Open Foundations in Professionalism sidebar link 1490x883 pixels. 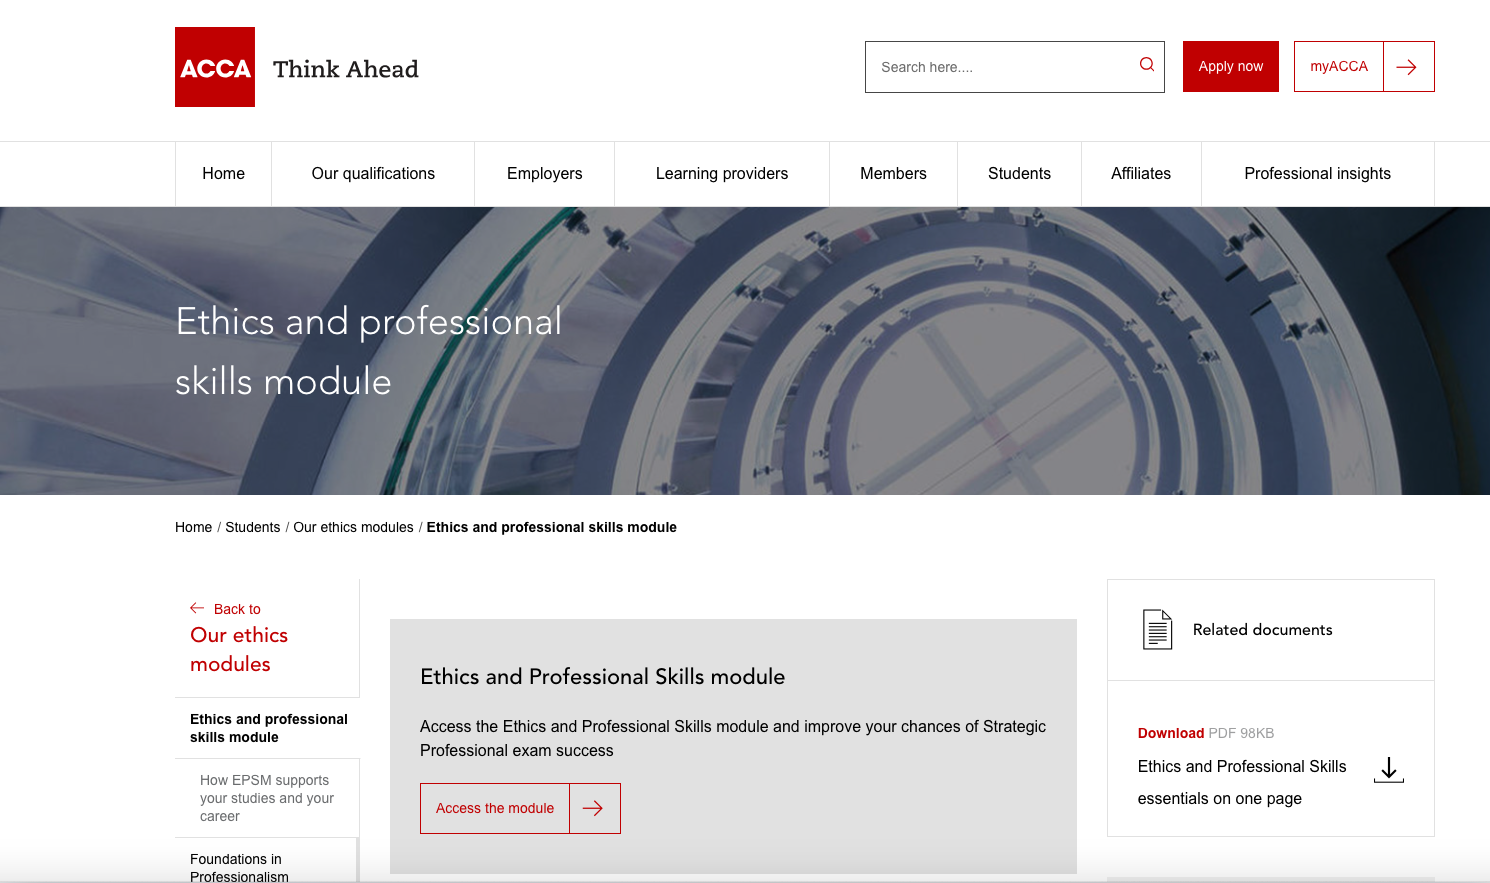(239, 866)
